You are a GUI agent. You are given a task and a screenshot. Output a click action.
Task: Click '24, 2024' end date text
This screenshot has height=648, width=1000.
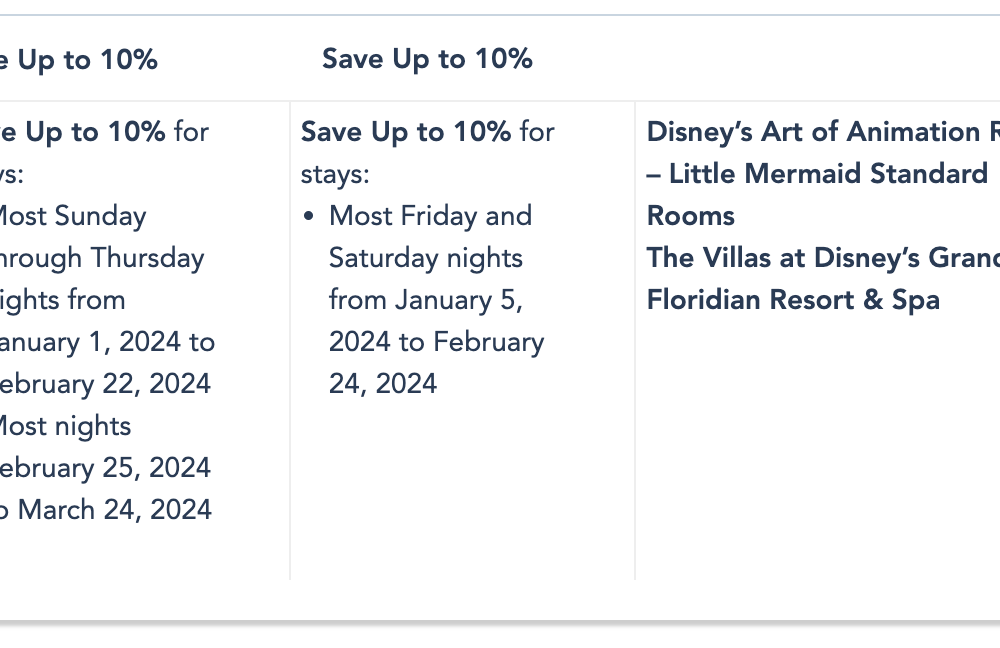pos(383,384)
